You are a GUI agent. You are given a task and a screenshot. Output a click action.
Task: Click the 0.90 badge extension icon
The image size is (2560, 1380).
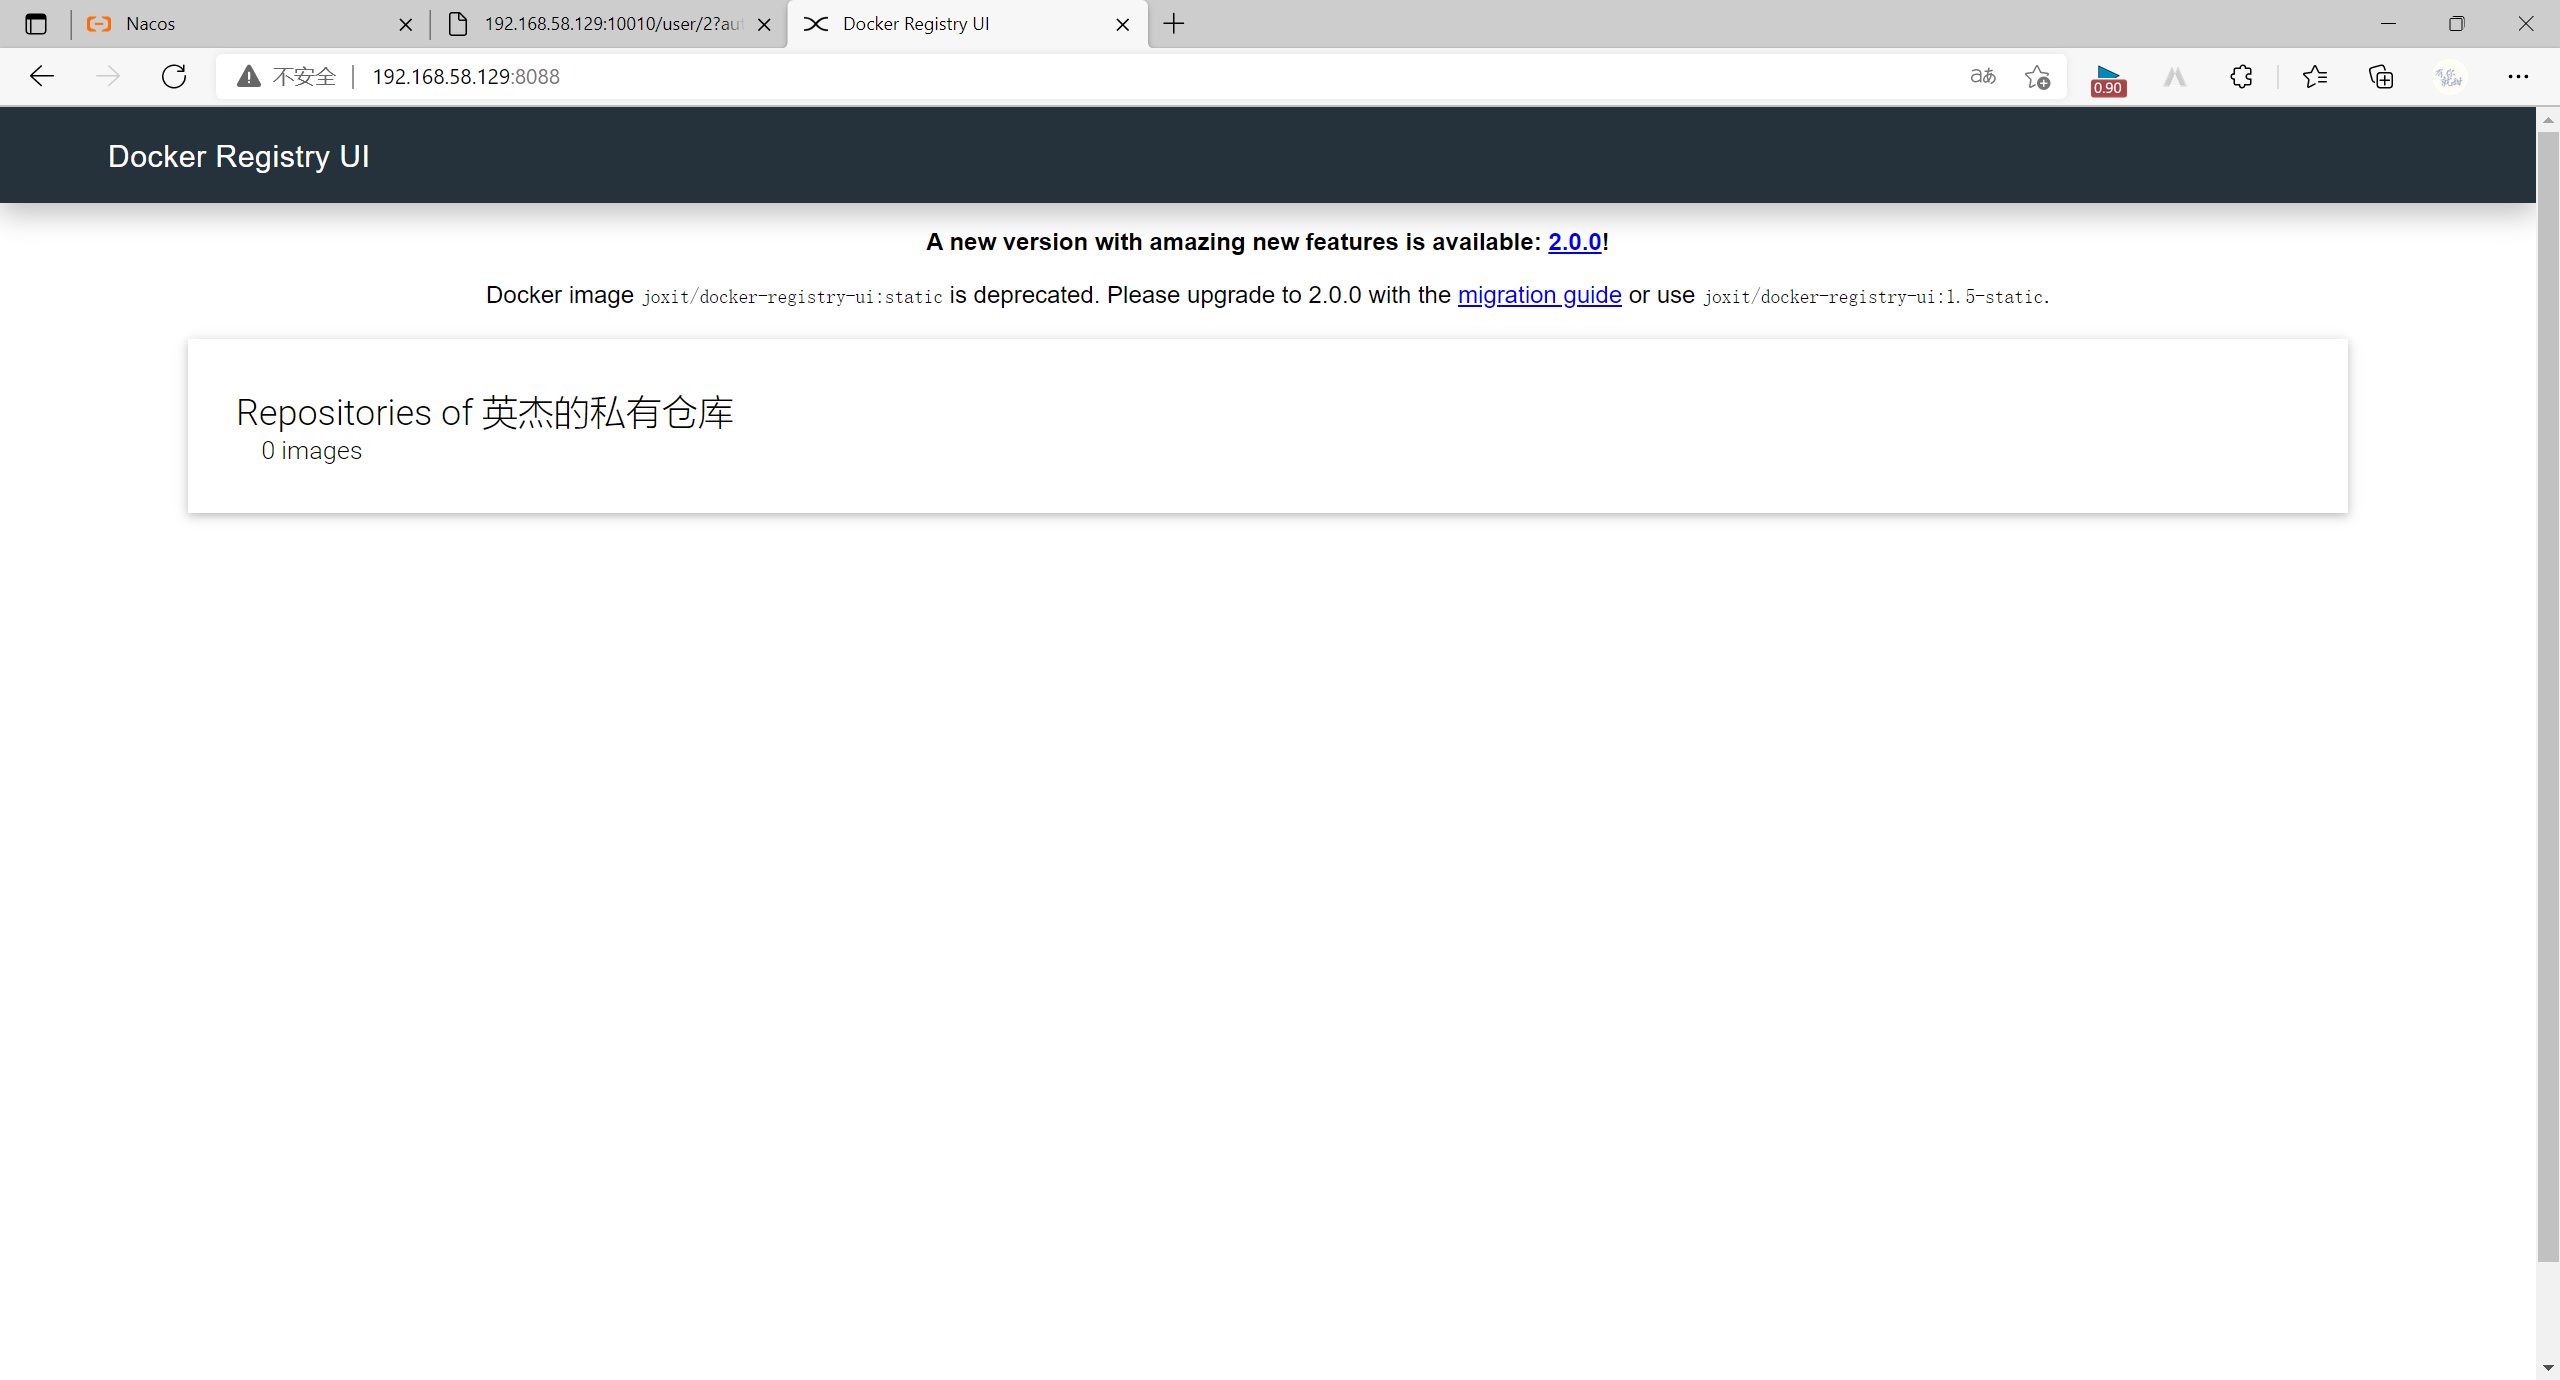(x=2108, y=78)
